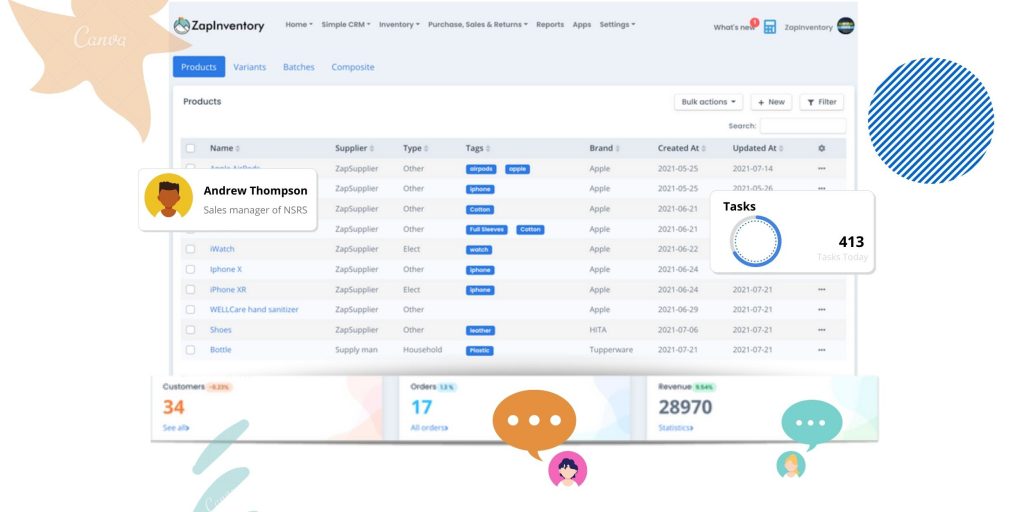Click the Filter button
1024x512 pixels.
tap(822, 102)
